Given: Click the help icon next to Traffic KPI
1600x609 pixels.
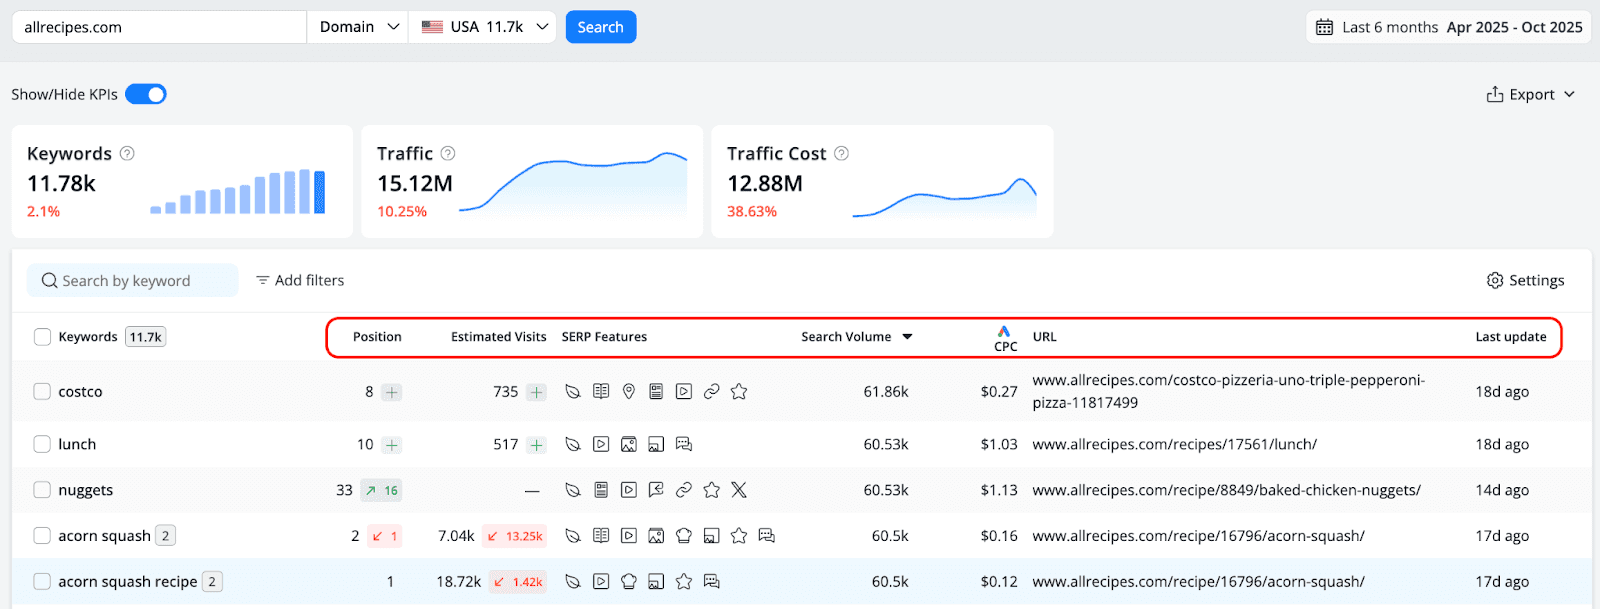Looking at the screenshot, I should (x=448, y=153).
